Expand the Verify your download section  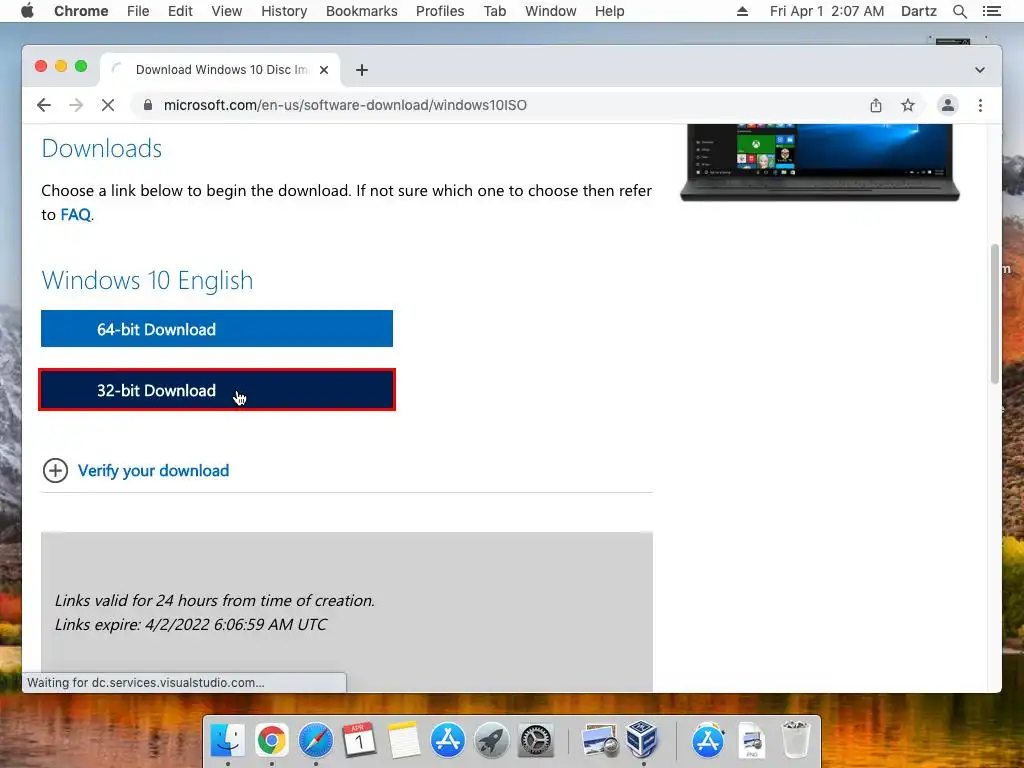pos(153,471)
